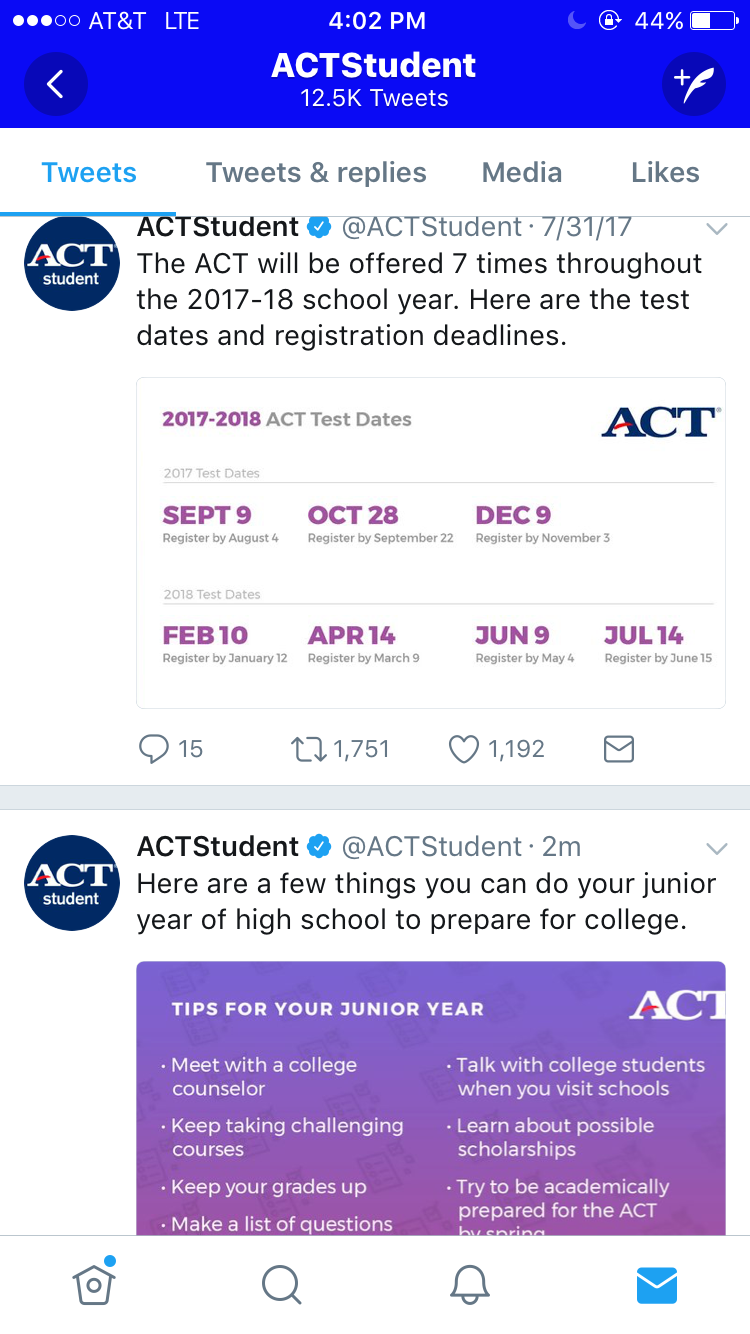Switch to the Media tab
This screenshot has width=750, height=1334.
[522, 172]
